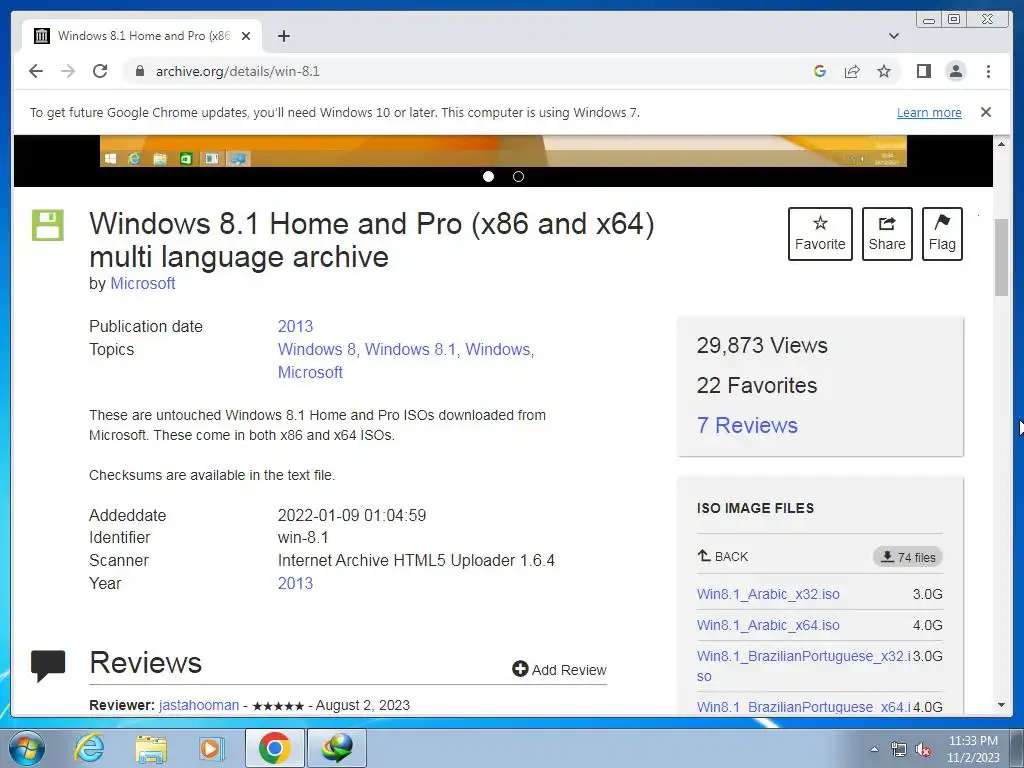Click the network tray icon
This screenshot has width=1024, height=768.
899,749
